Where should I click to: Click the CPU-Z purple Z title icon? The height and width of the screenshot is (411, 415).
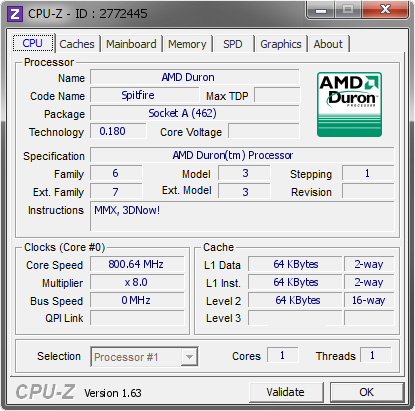(15, 14)
